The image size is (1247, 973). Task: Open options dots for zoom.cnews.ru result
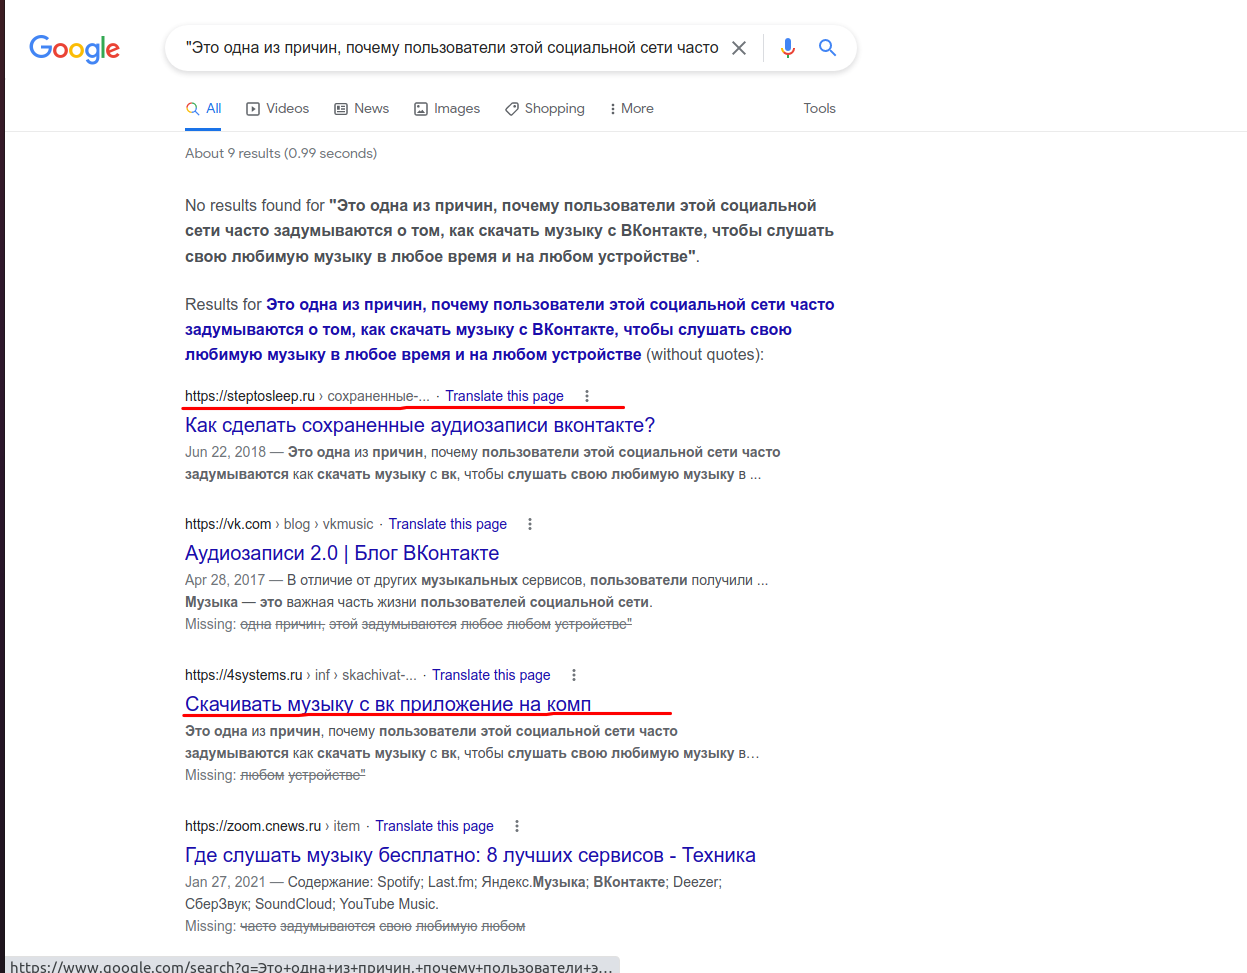[x=517, y=826]
